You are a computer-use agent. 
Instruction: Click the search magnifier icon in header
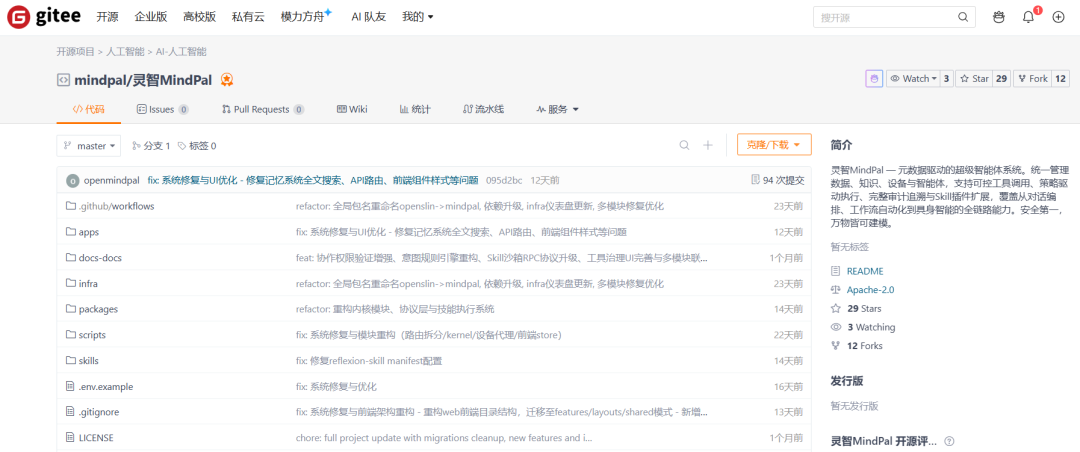pyautogui.click(x=963, y=17)
